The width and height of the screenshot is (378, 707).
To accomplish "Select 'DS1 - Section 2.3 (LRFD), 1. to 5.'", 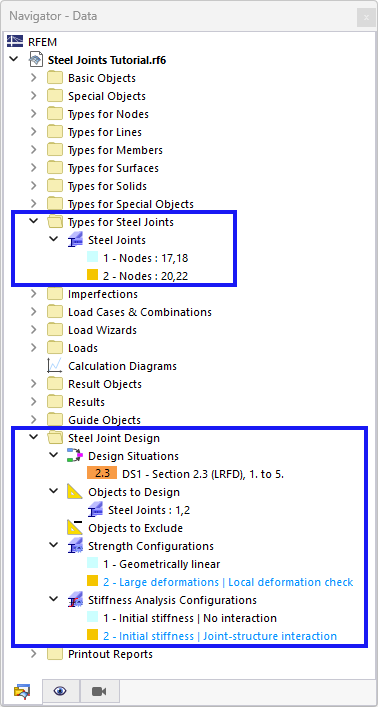I will (x=203, y=474).
